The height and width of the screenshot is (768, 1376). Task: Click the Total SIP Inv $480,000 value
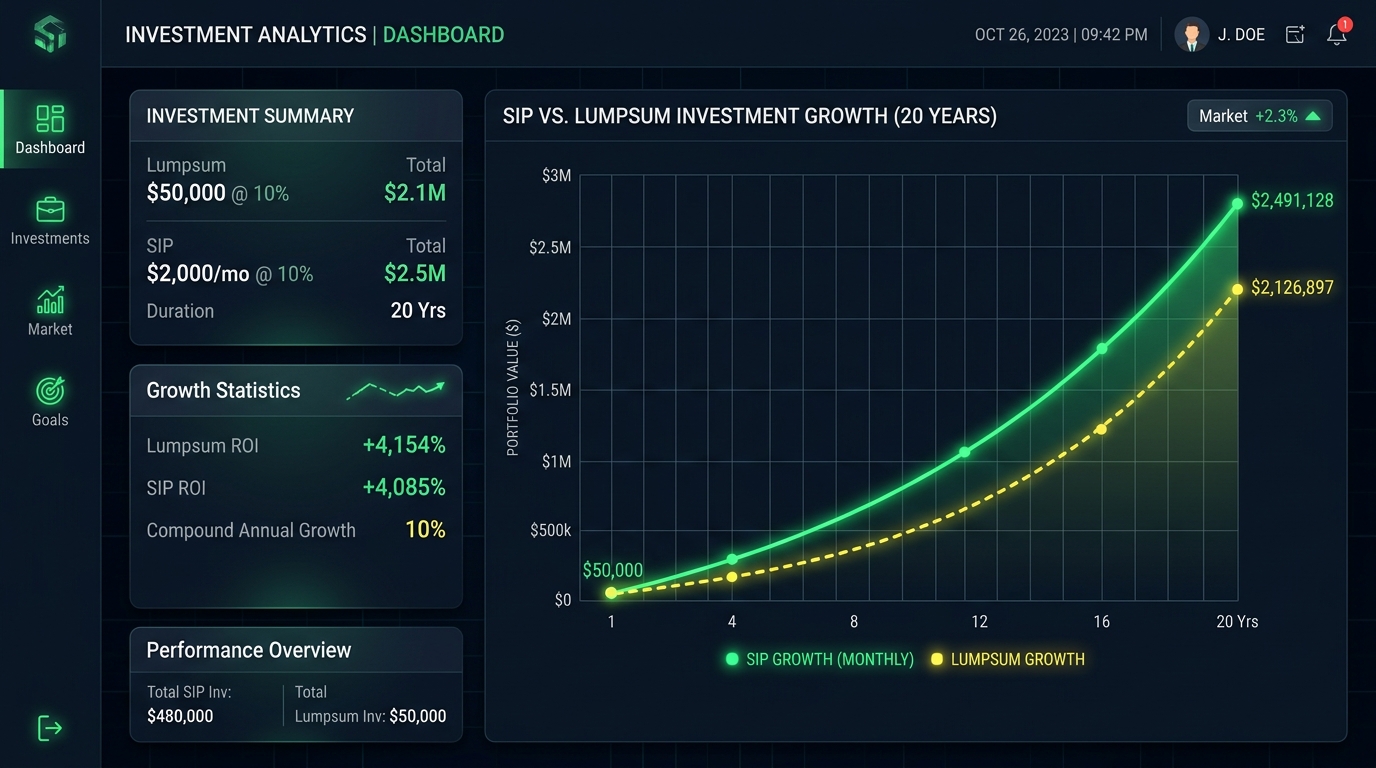click(180, 716)
